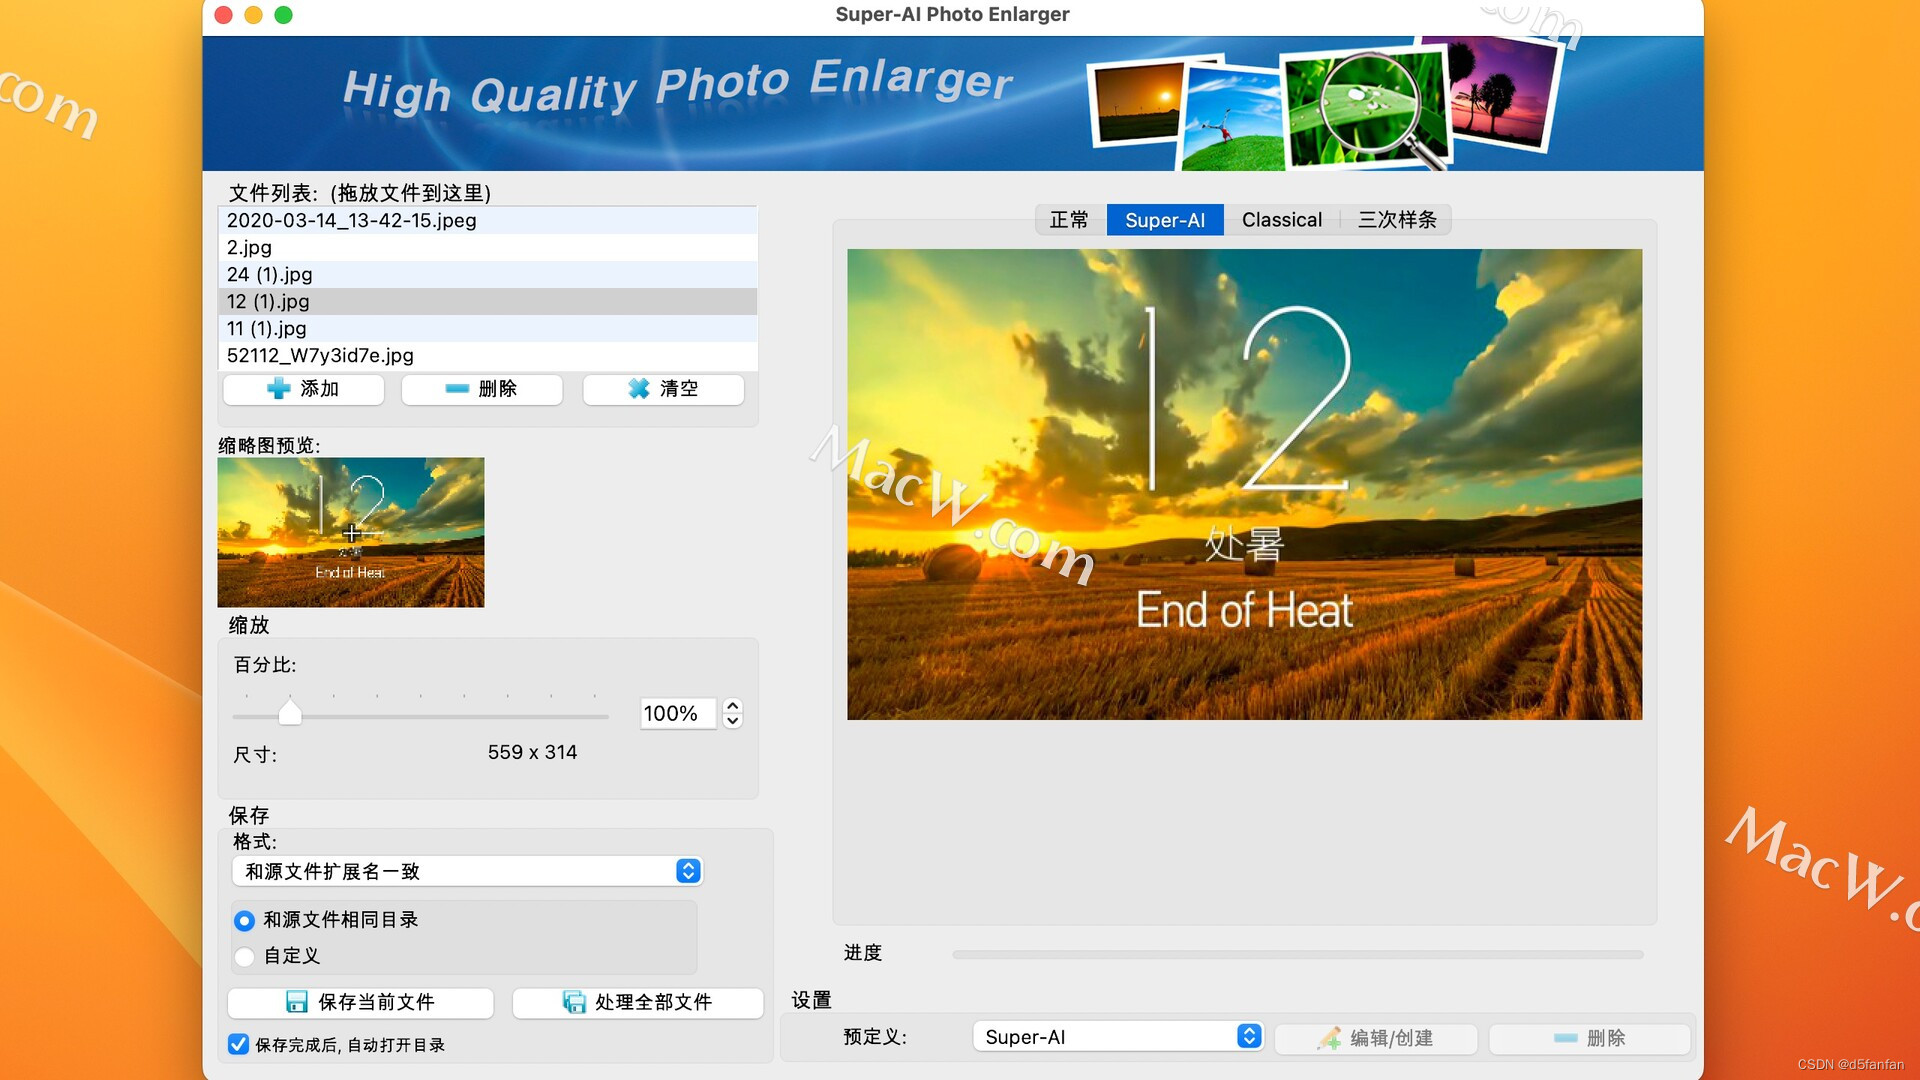This screenshot has width=1920, height=1080.
Task: Click the pencil Edit/Create preset icon
Action: click(x=1329, y=1038)
